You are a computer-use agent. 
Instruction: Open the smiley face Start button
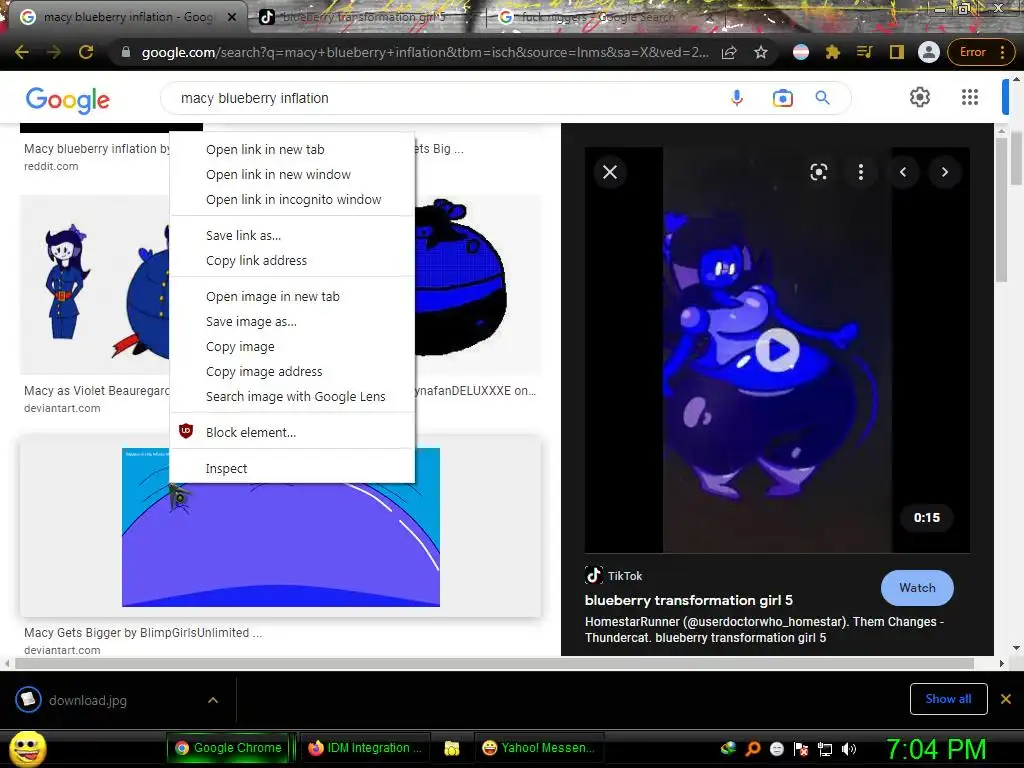(x=27, y=748)
